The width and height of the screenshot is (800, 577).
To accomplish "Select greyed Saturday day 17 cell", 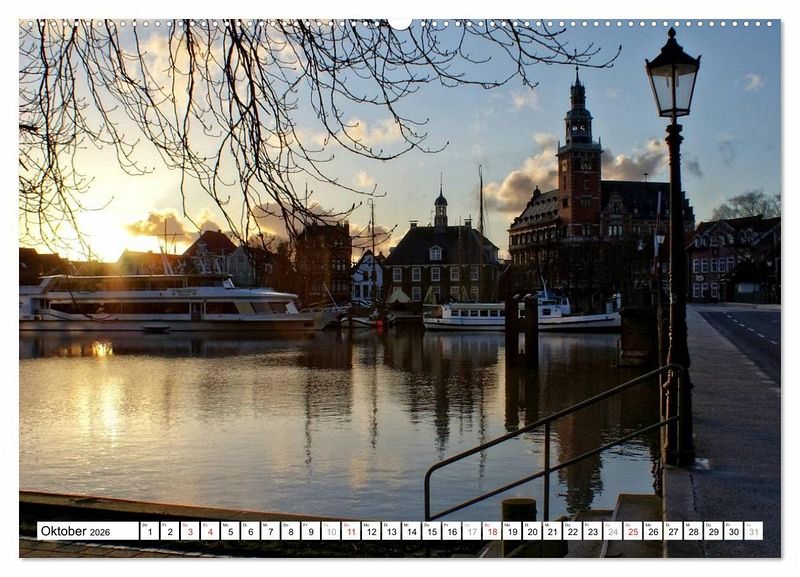I will click(472, 531).
